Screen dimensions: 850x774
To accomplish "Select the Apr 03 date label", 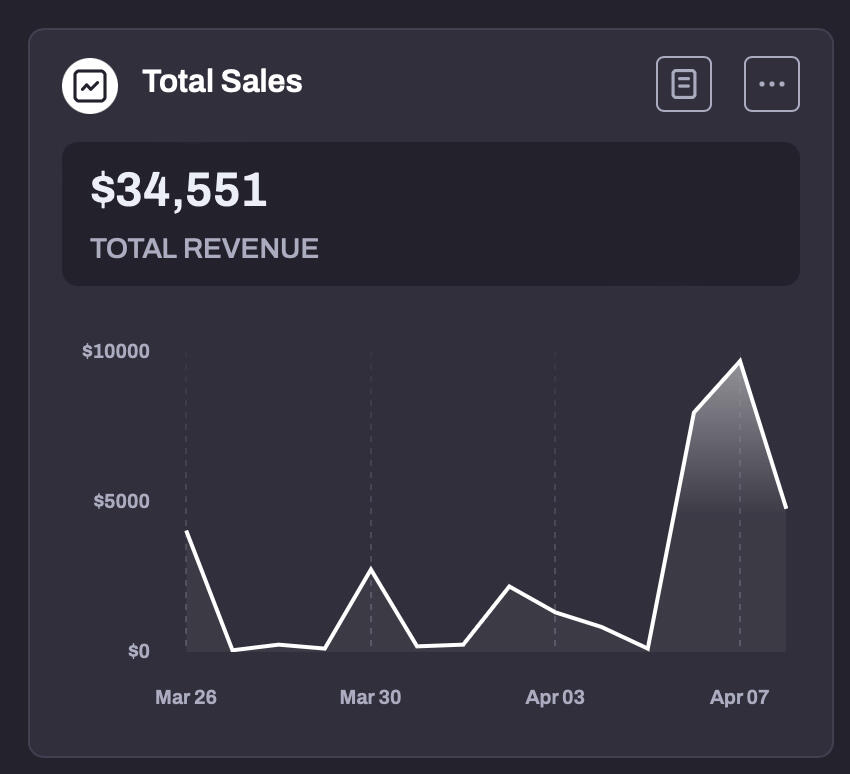I will (x=555, y=697).
